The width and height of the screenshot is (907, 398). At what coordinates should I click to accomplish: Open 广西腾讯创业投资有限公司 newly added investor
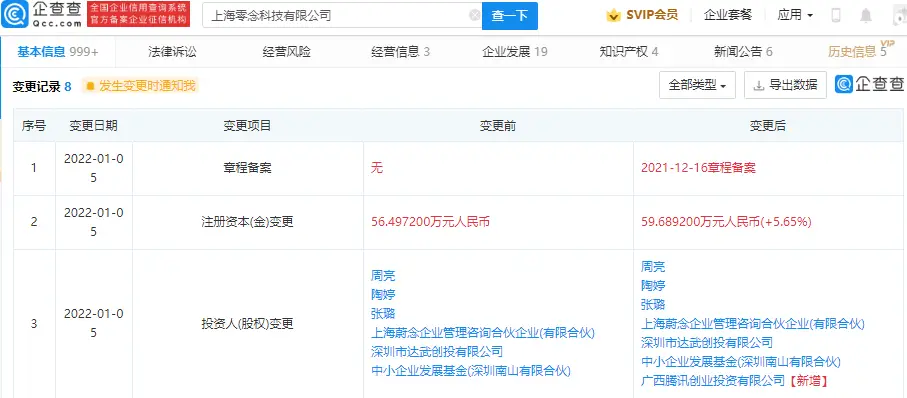(713, 381)
